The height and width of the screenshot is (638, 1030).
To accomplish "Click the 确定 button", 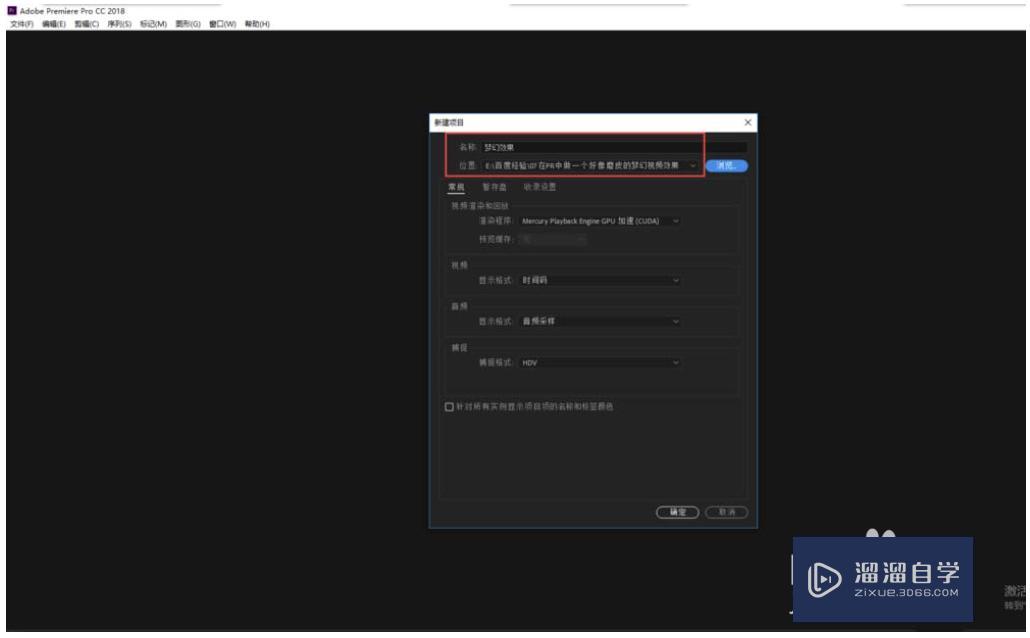I will pyautogui.click(x=677, y=512).
